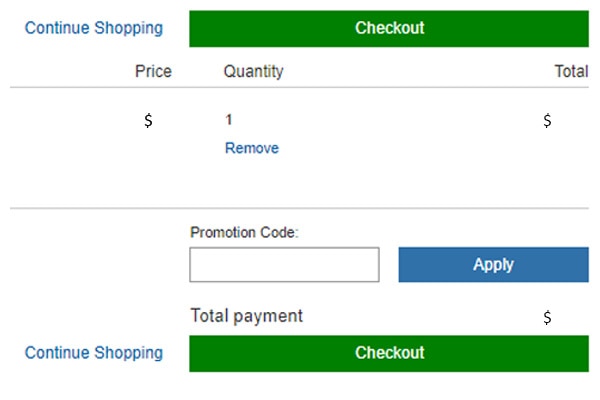Click the Total column header
The height and width of the screenshot is (400, 600).
click(x=571, y=71)
